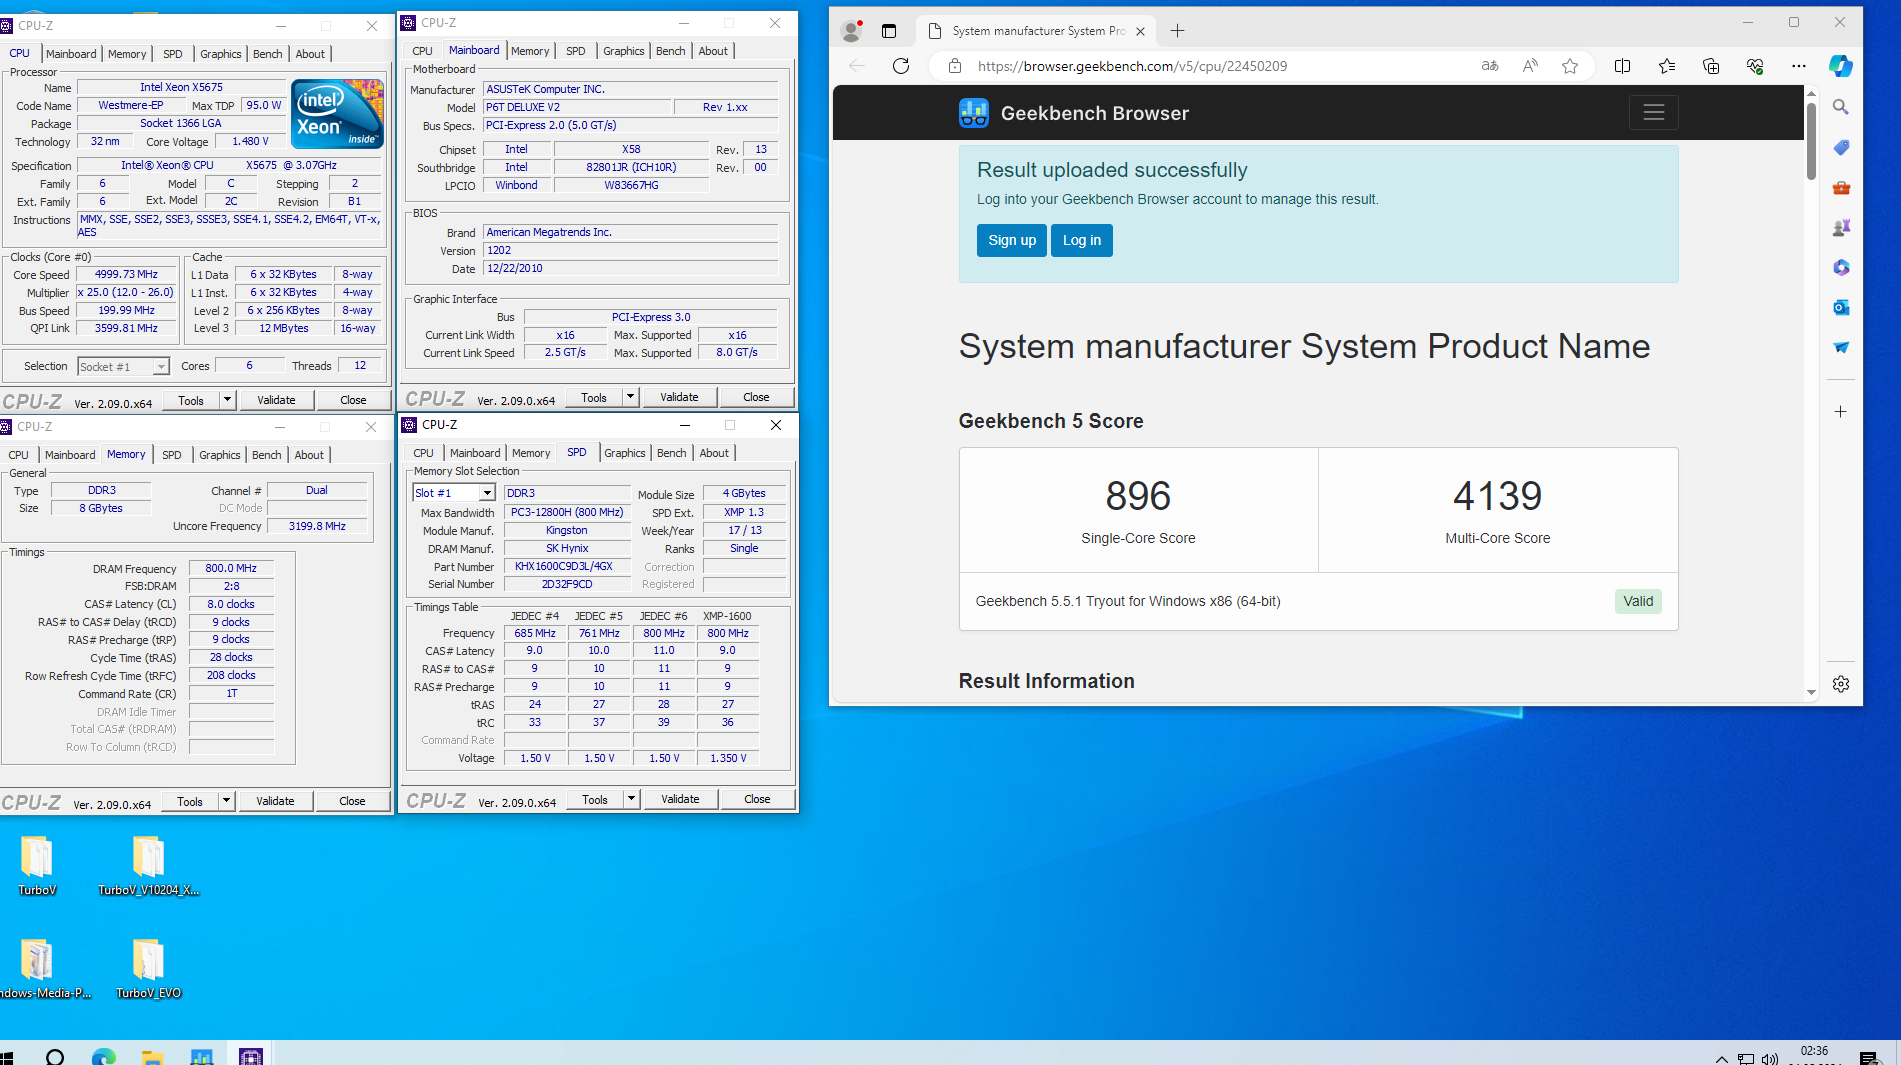The image size is (1901, 1065).
Task: Open the Socket #1 selection dropdown
Action: 123,367
